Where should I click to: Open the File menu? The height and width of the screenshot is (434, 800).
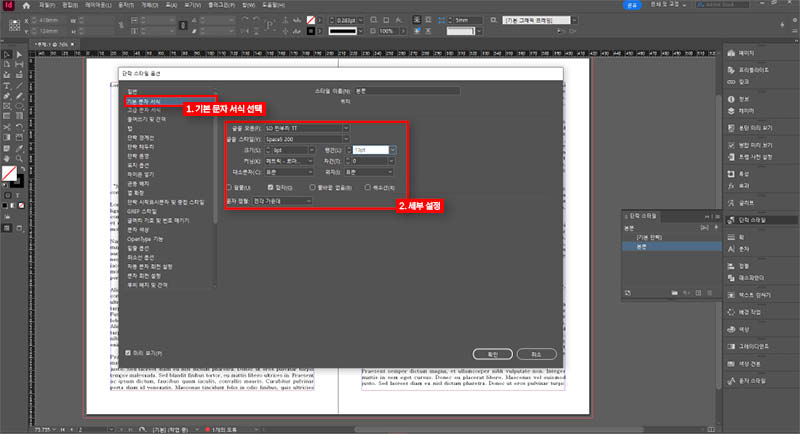pyautogui.click(x=47, y=5)
